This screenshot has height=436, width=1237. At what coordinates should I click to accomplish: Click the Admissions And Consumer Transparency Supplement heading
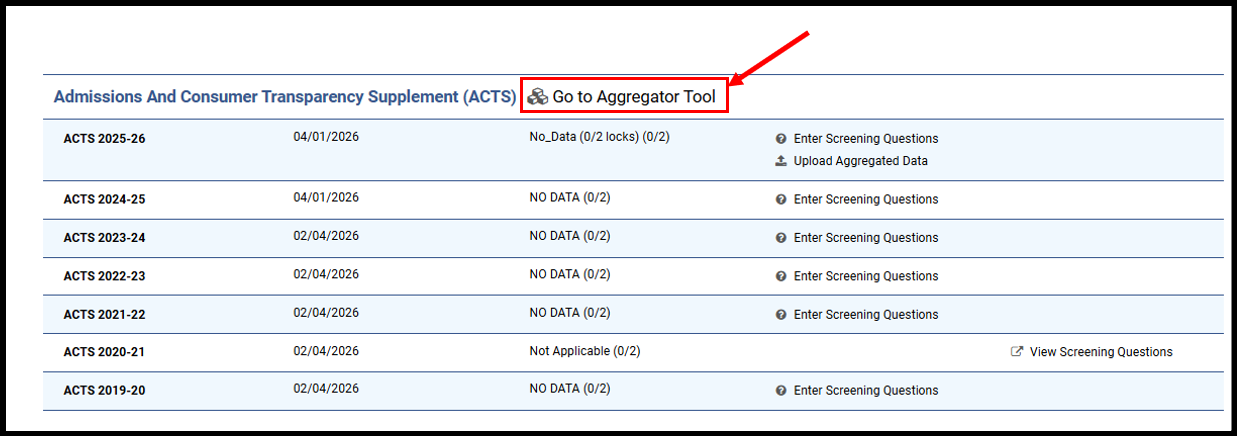tap(284, 97)
